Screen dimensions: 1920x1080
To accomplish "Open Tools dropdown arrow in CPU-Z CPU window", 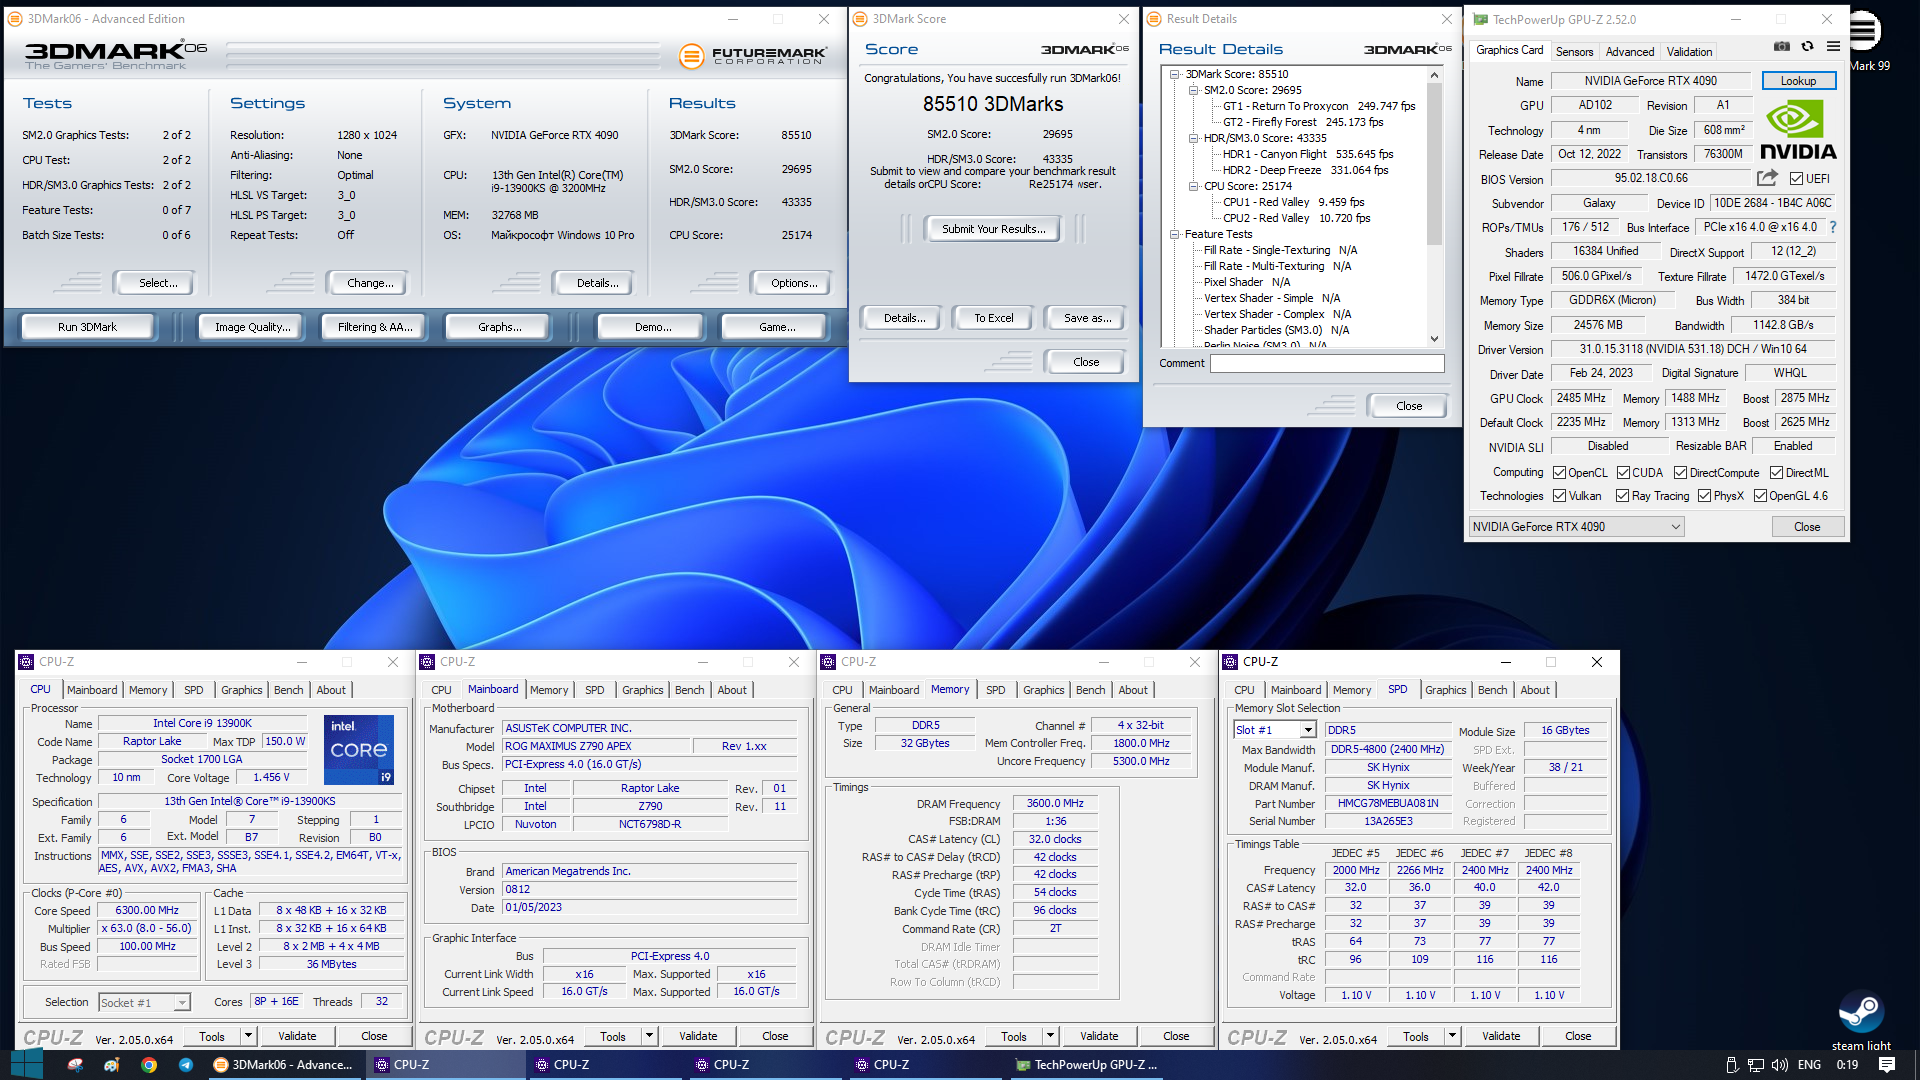I will click(249, 1036).
